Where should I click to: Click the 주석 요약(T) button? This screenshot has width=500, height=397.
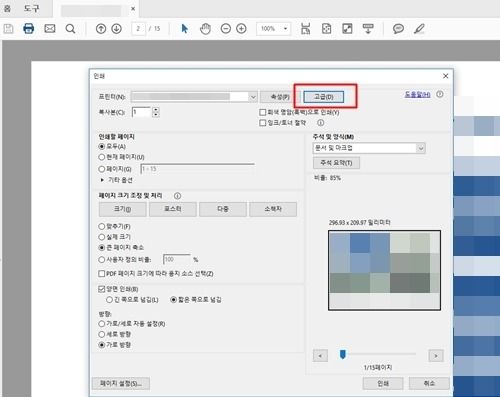click(336, 163)
